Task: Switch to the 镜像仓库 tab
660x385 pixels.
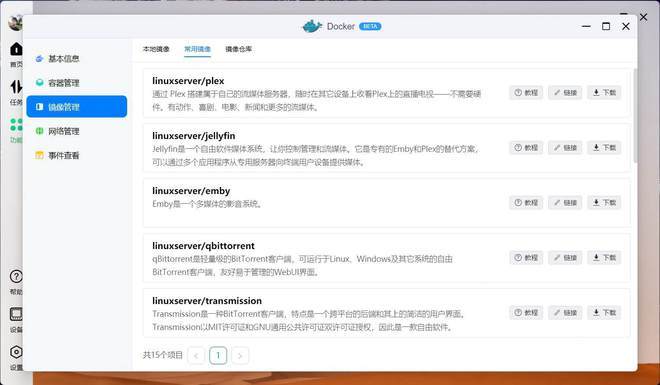Action: [x=239, y=49]
